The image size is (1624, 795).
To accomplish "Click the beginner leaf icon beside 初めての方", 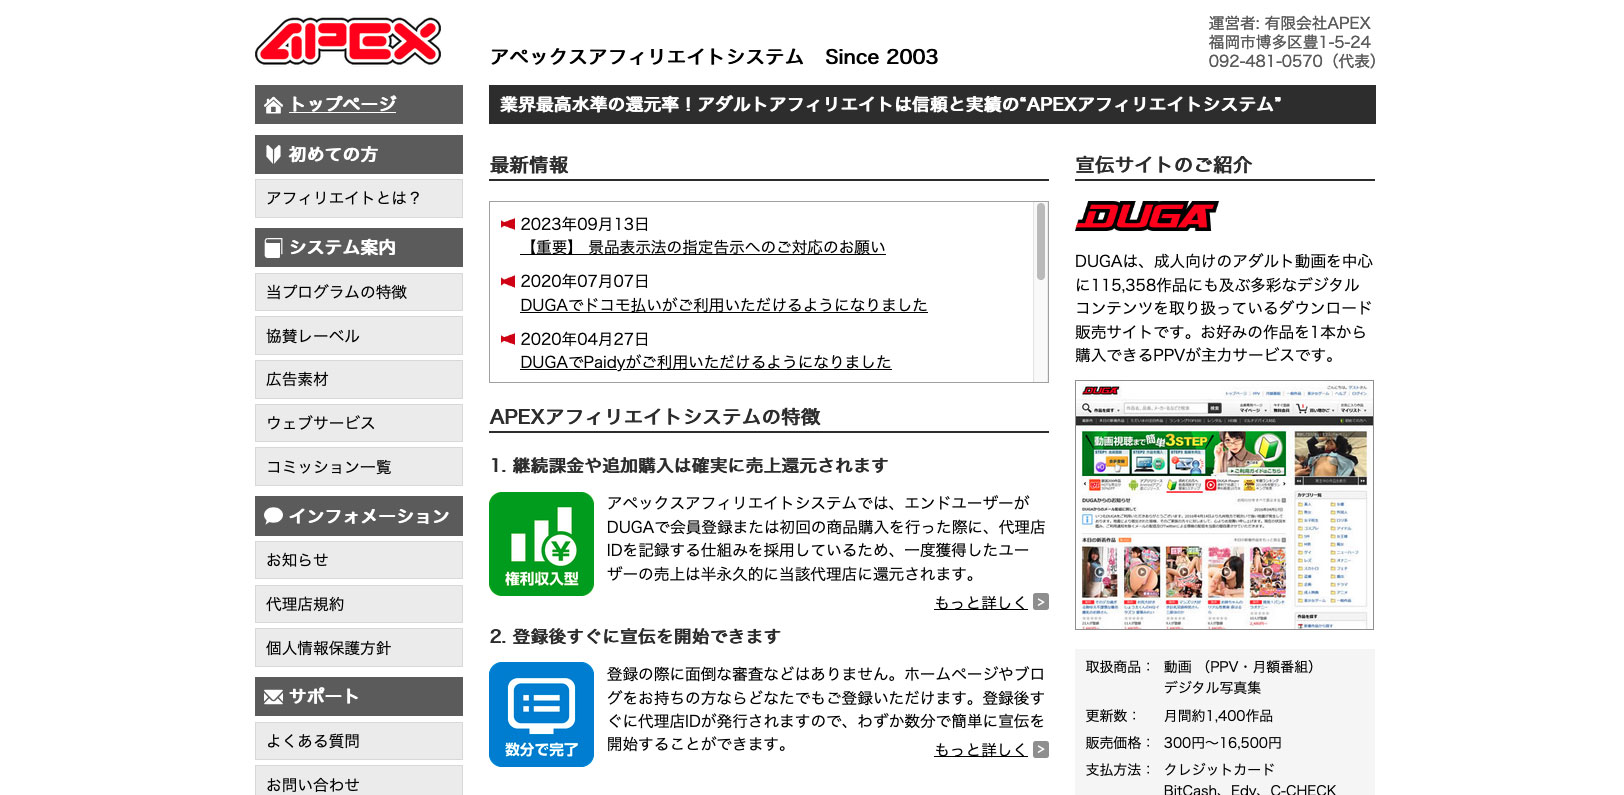I will pyautogui.click(x=273, y=154).
